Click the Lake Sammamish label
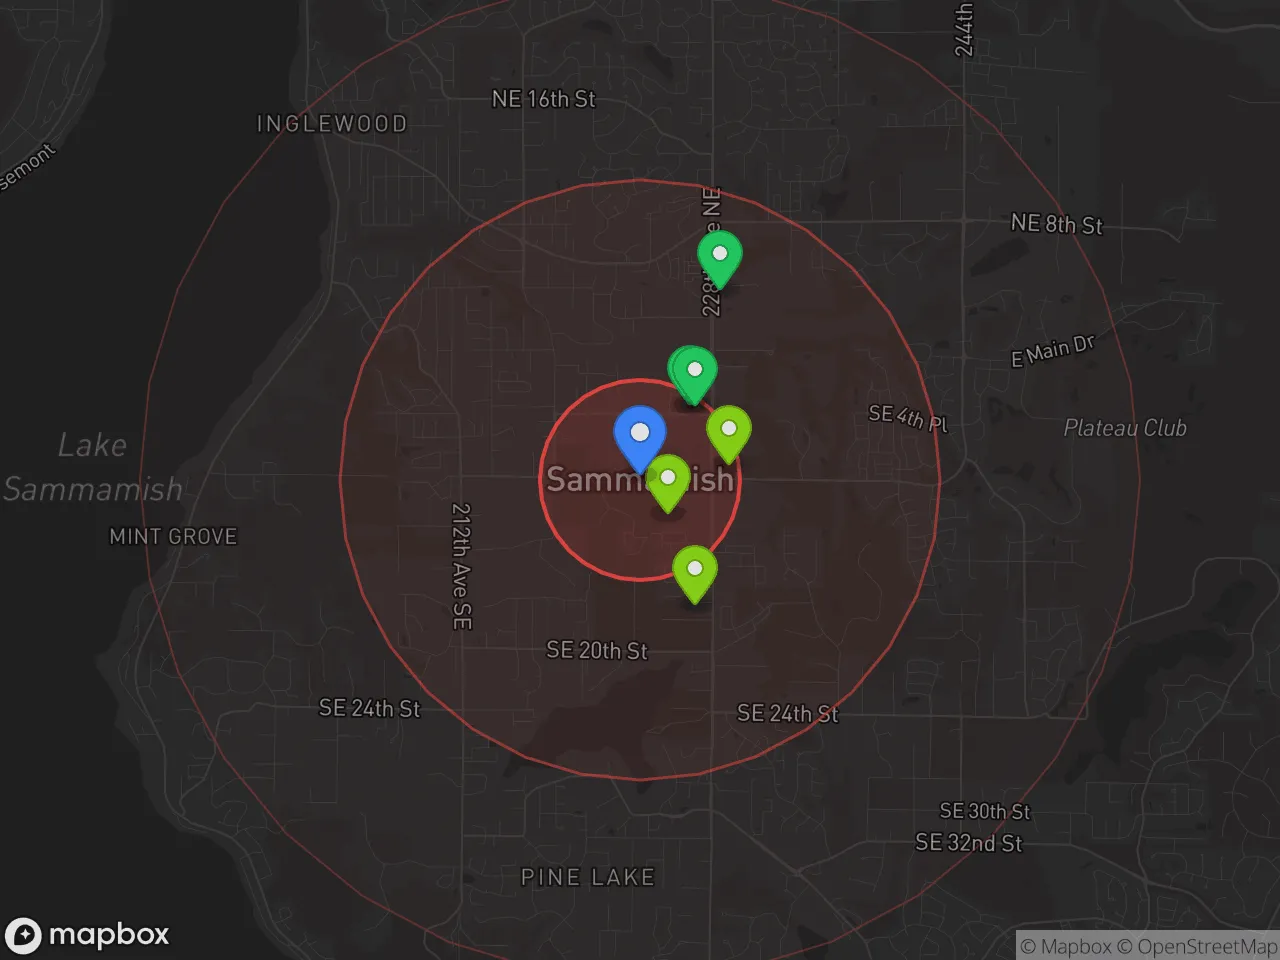Image resolution: width=1280 pixels, height=960 pixels. tap(92, 467)
